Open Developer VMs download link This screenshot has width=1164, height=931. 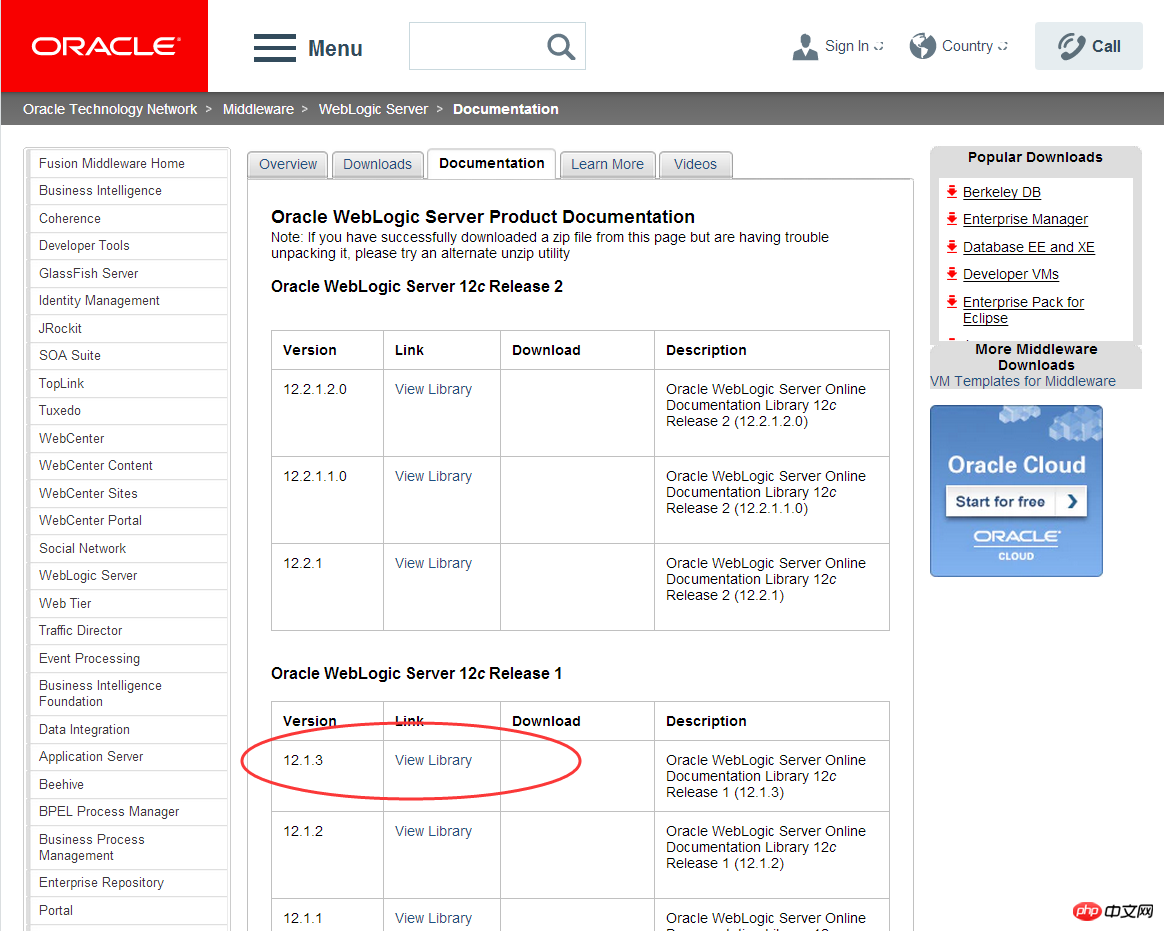1011,274
